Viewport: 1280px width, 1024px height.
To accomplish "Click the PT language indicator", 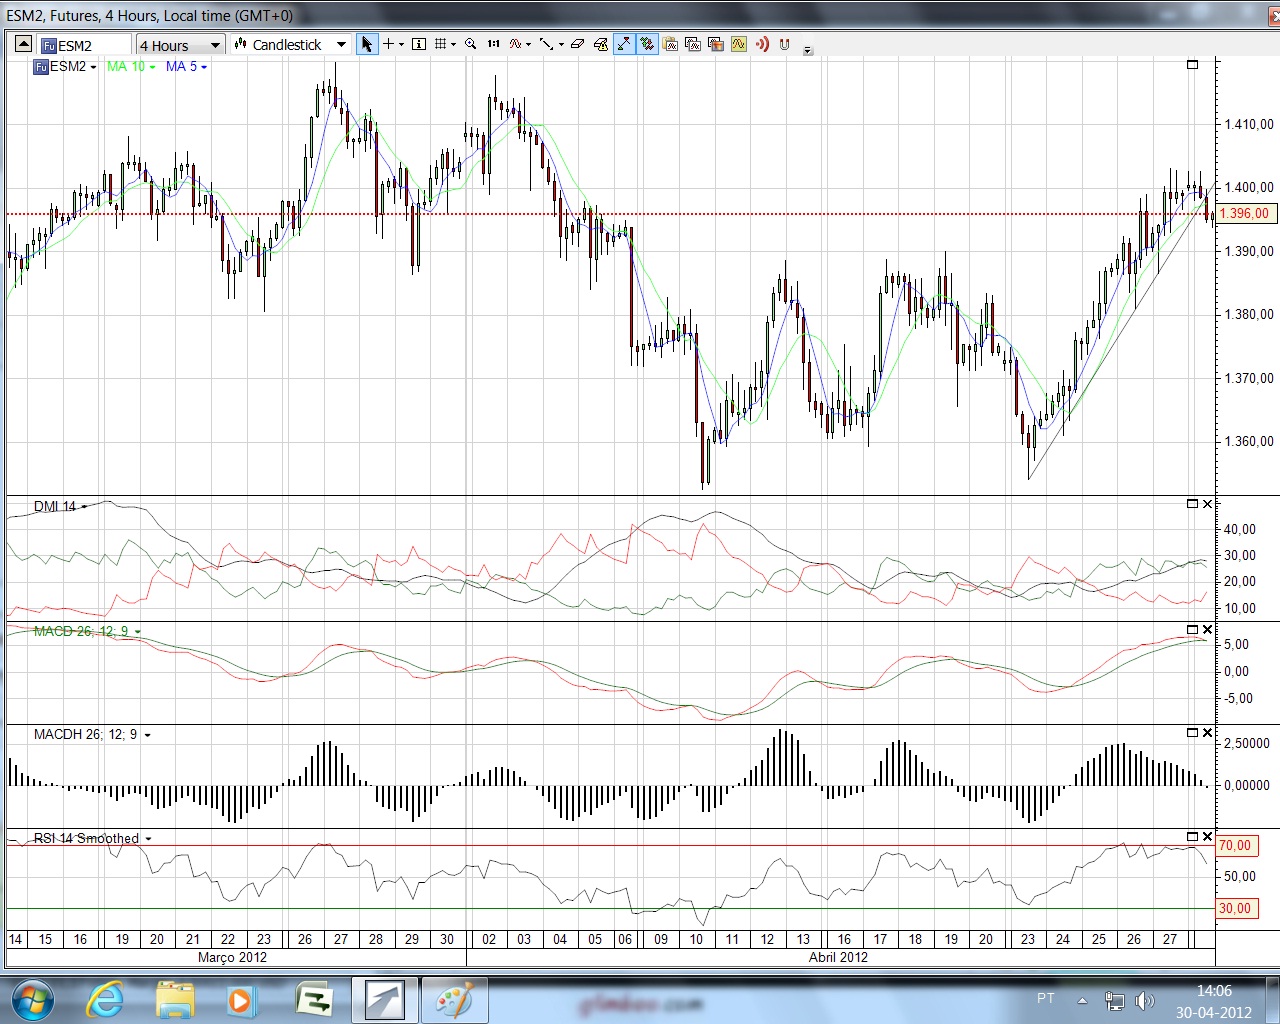I will 1046,998.
